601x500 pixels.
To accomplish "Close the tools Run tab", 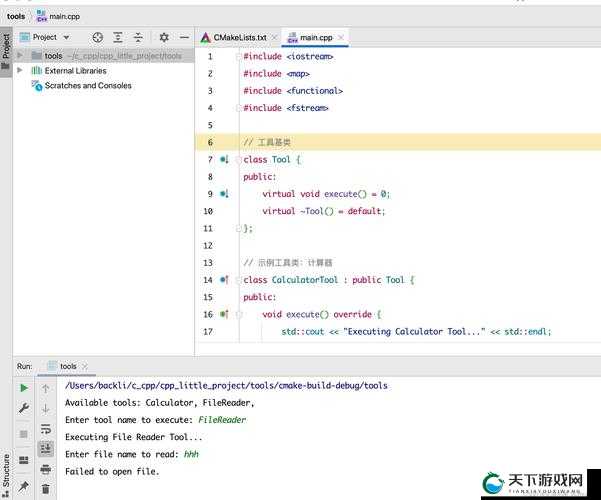I will (85, 366).
